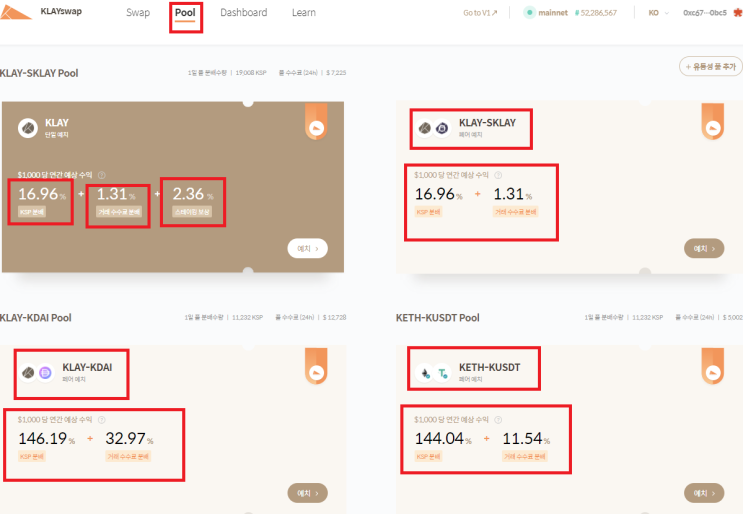Click the KLAY-KDAI Pool heading
The image size is (743, 514).
coord(36,318)
